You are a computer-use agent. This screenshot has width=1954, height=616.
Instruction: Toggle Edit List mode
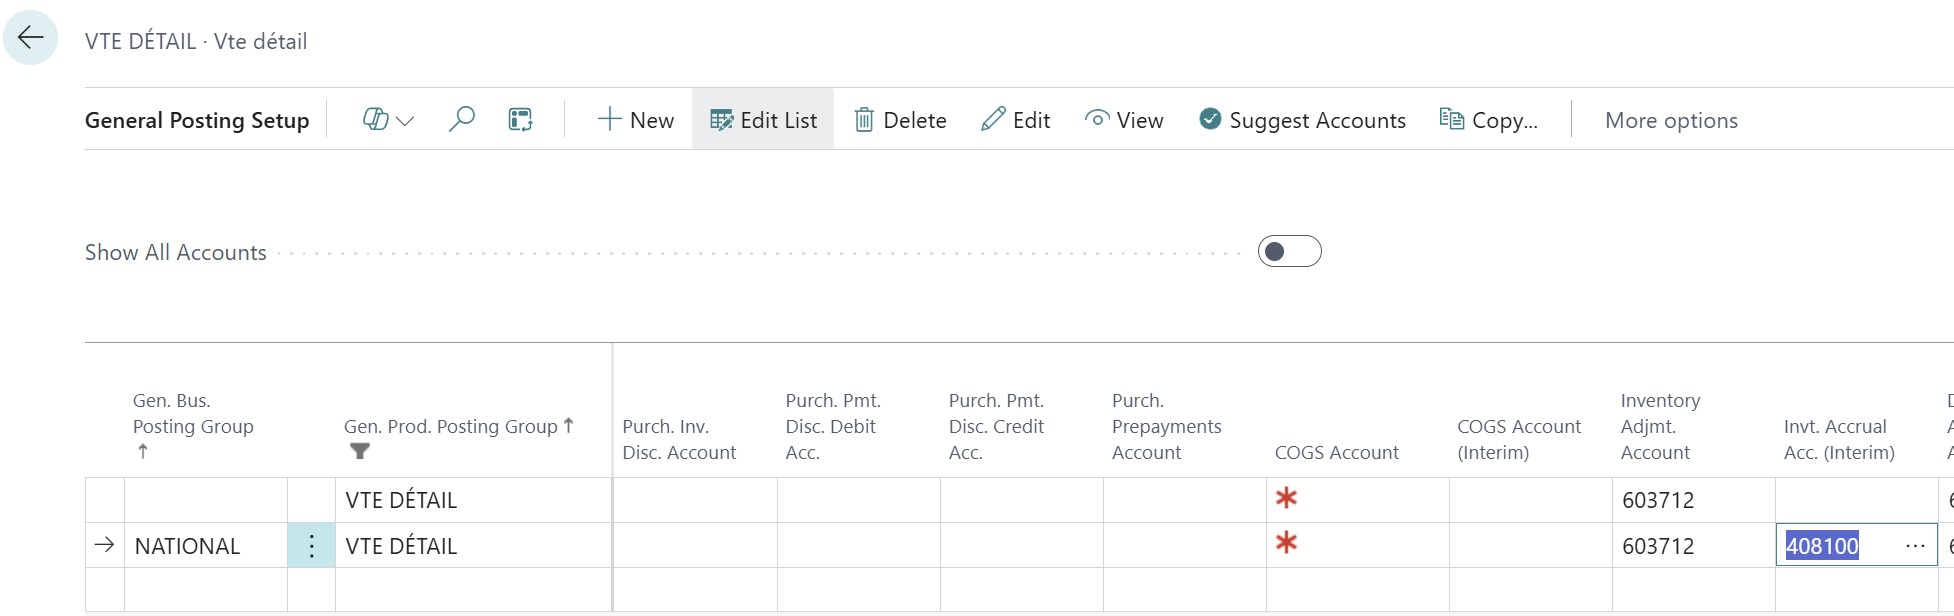coord(763,120)
